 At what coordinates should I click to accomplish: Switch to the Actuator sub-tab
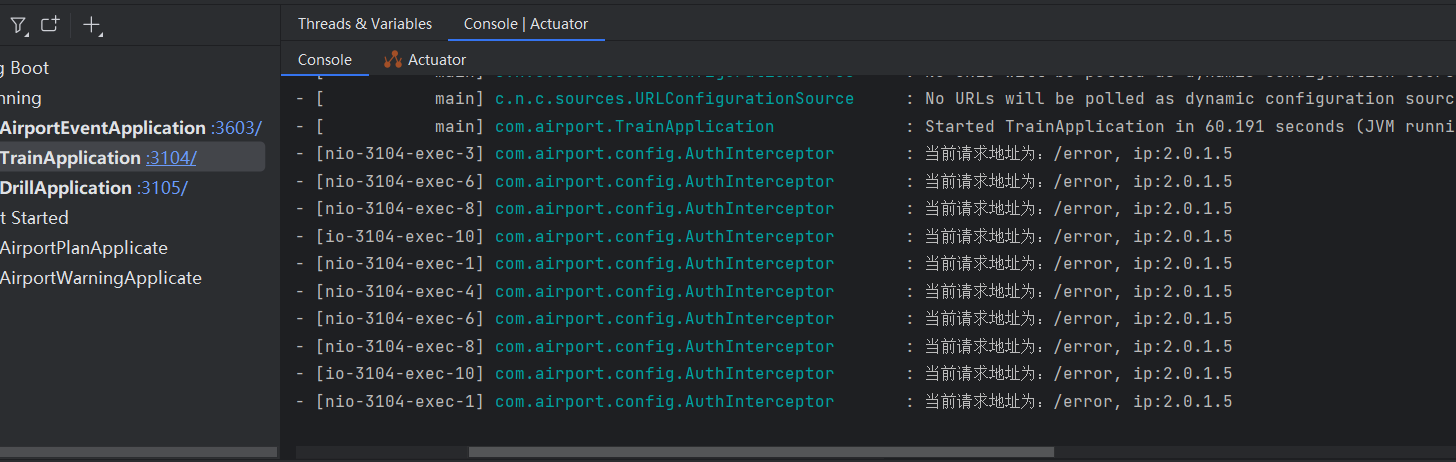[426, 60]
